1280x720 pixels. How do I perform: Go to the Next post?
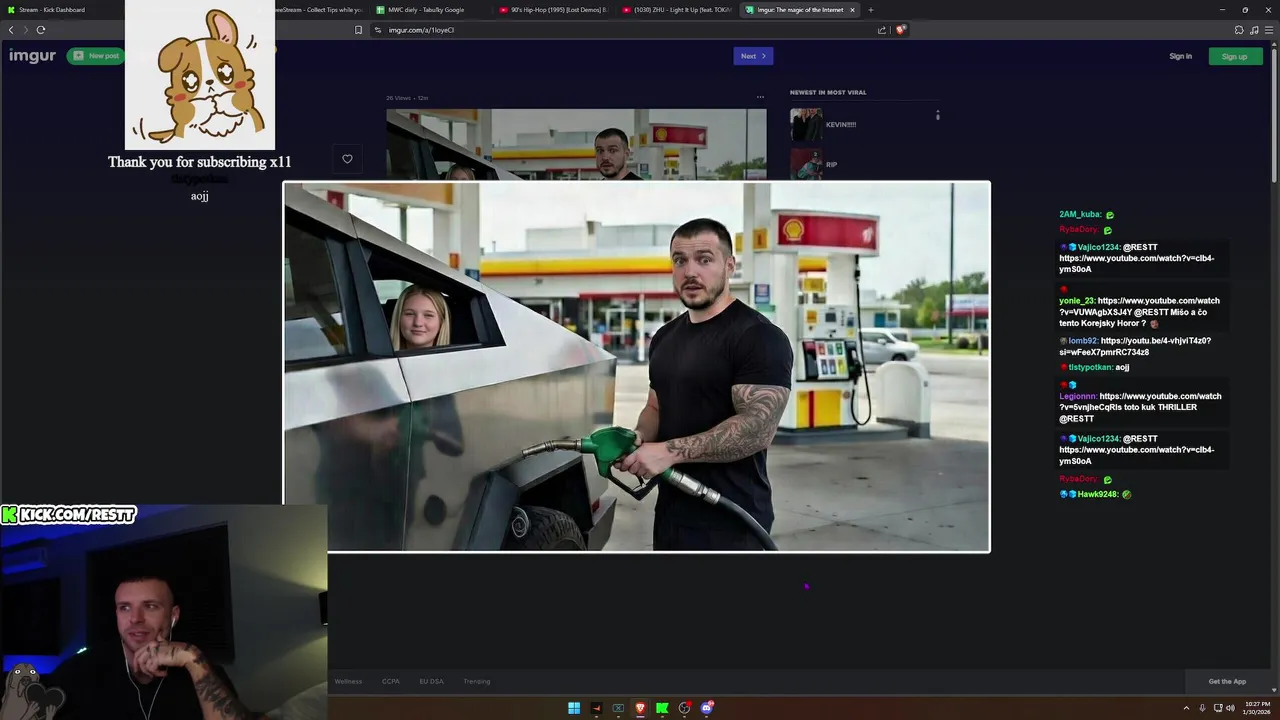(x=753, y=56)
